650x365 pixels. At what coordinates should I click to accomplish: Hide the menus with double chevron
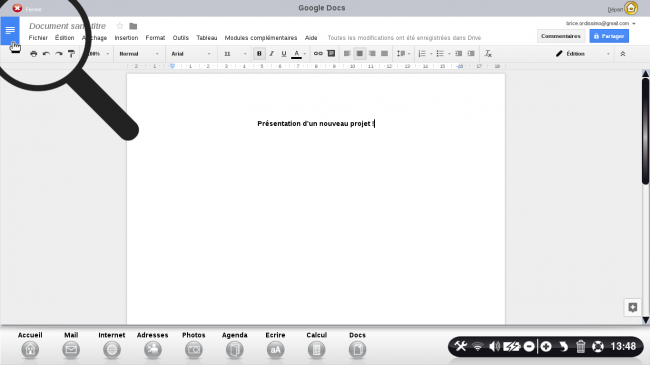(622, 54)
